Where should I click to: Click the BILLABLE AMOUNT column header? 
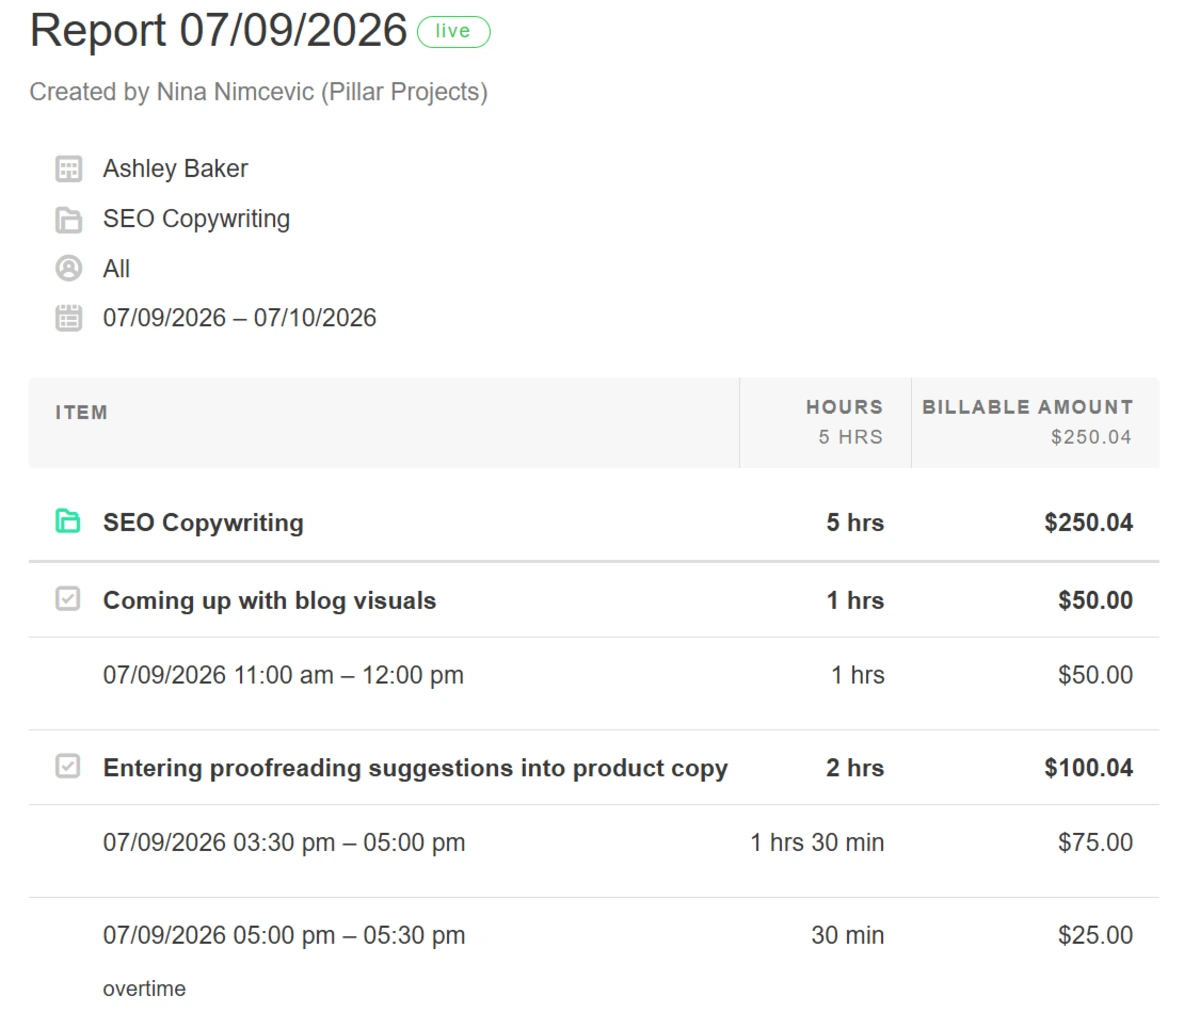point(1027,407)
